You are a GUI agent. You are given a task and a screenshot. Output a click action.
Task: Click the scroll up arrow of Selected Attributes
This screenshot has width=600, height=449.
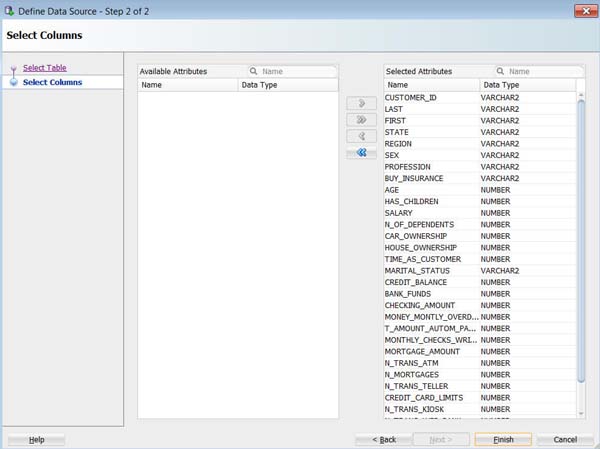(581, 95)
